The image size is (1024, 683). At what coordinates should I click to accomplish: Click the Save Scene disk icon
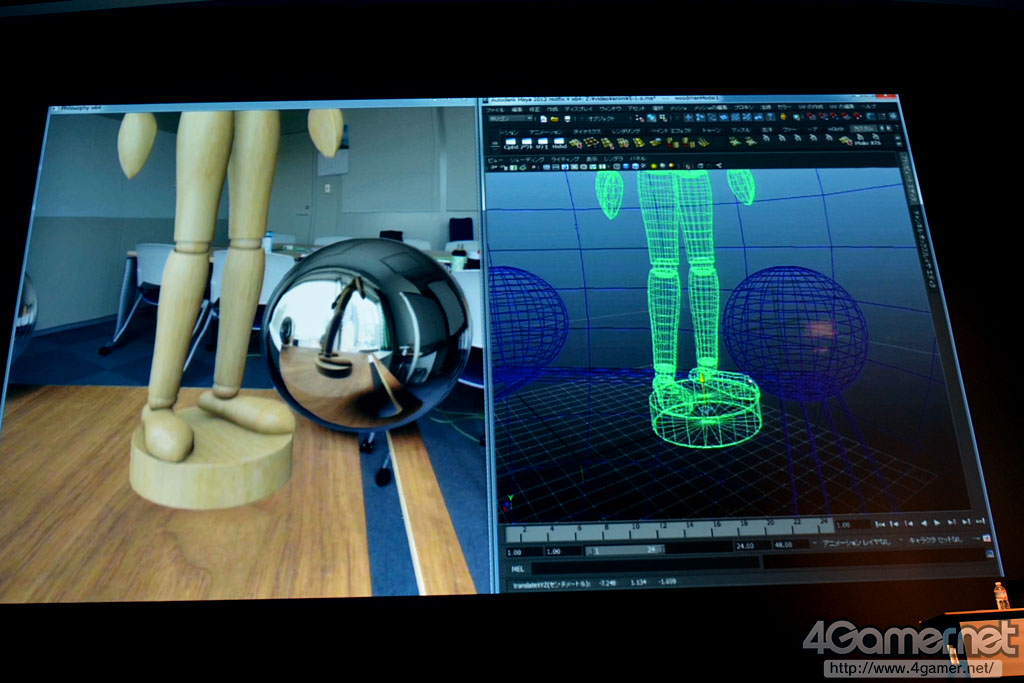coord(567,119)
